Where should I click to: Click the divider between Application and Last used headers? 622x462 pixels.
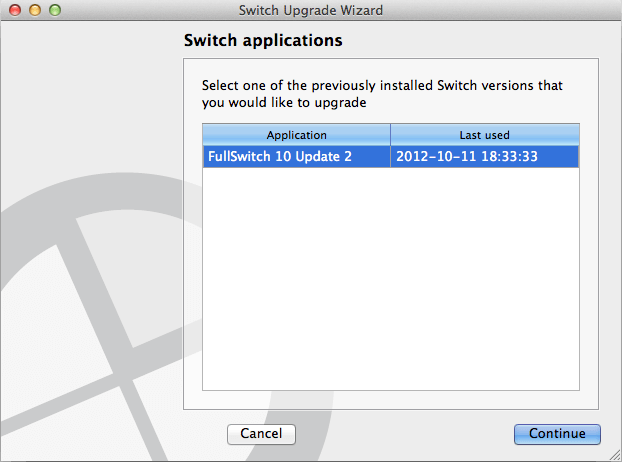pyautogui.click(x=390, y=135)
